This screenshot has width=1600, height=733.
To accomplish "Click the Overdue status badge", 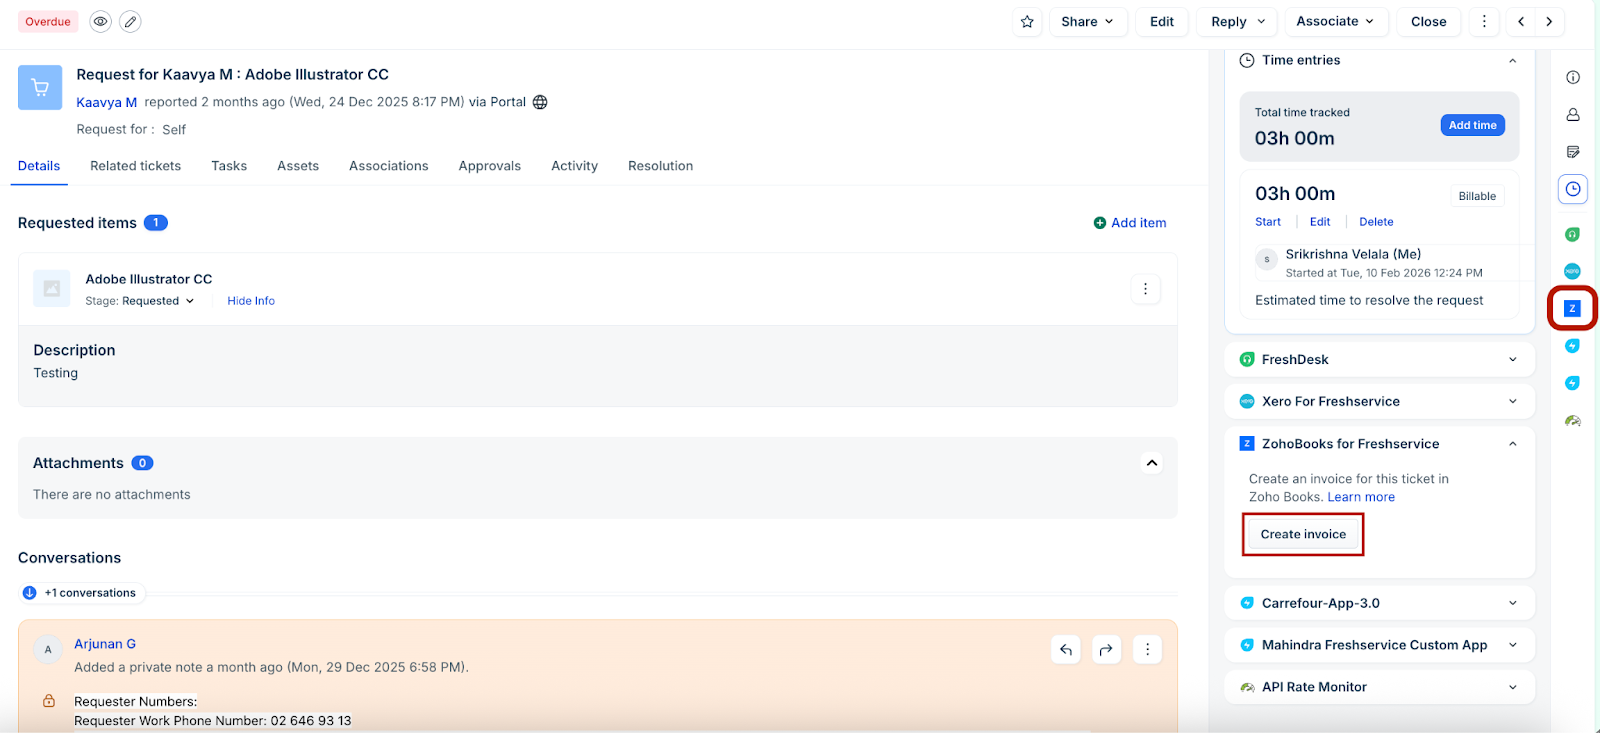I will click(48, 21).
